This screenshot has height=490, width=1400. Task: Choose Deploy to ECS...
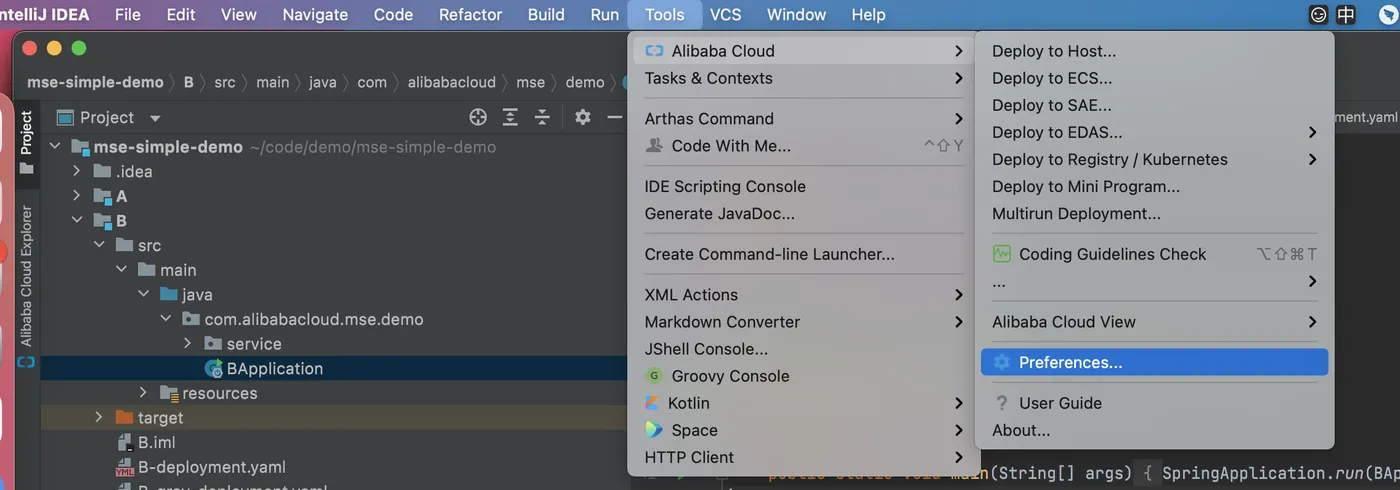point(1155,78)
